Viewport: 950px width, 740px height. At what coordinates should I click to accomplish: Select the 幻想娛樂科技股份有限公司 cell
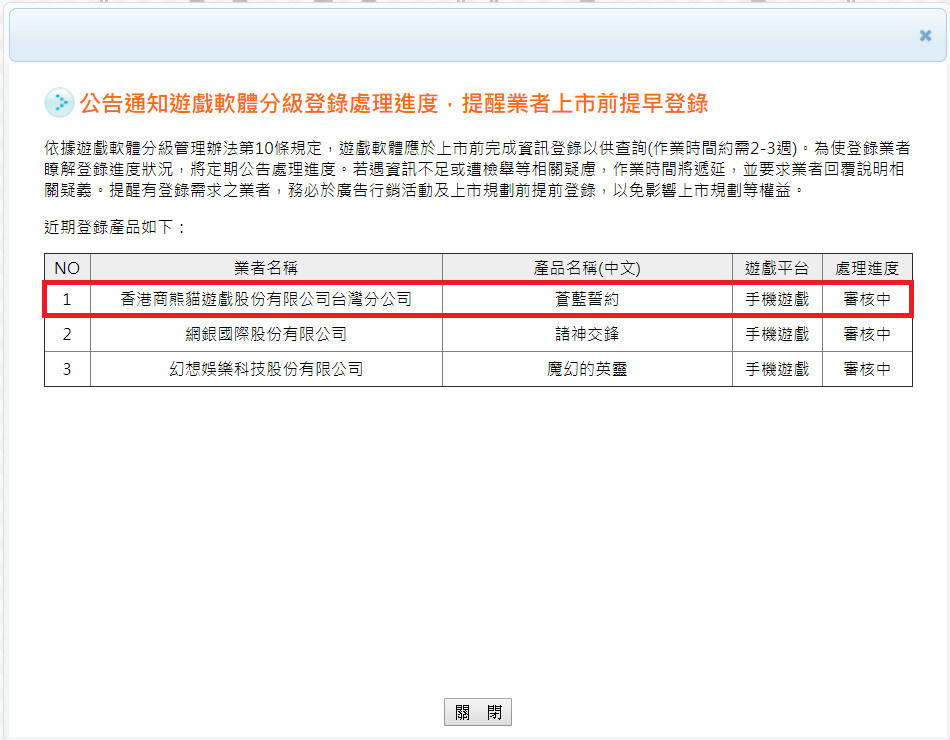266,369
